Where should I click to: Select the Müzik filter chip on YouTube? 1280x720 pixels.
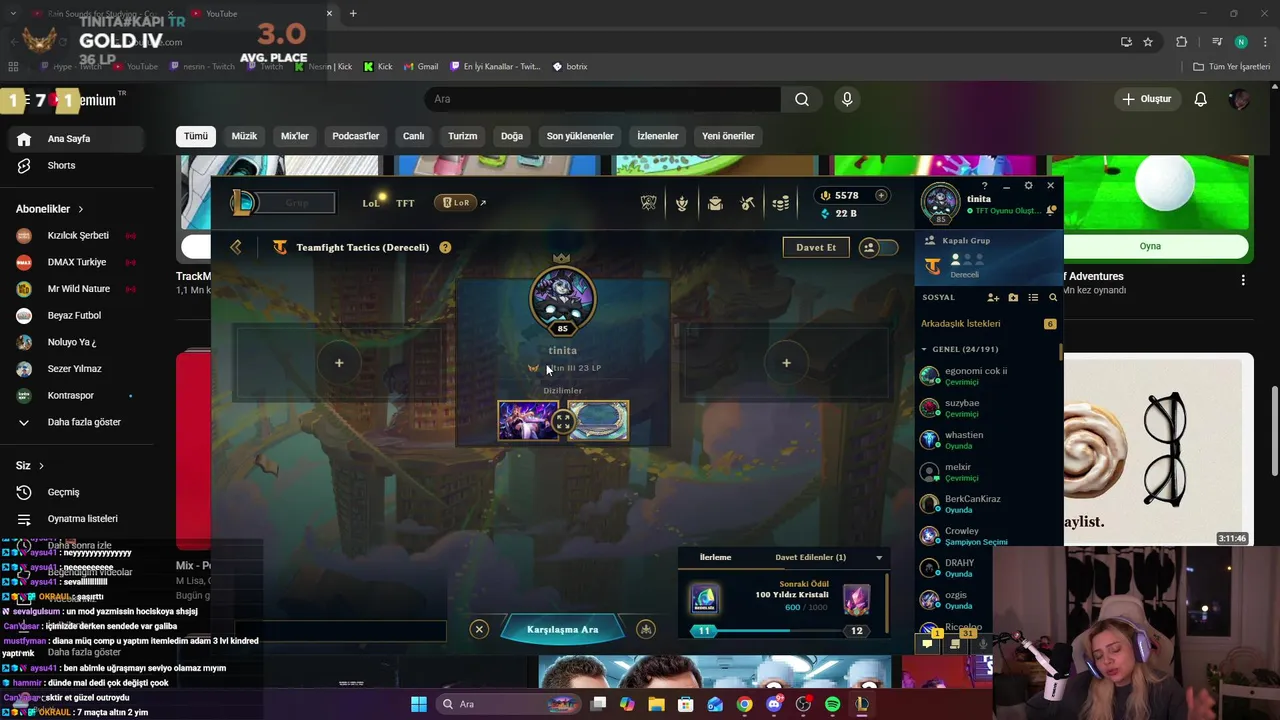tap(244, 136)
